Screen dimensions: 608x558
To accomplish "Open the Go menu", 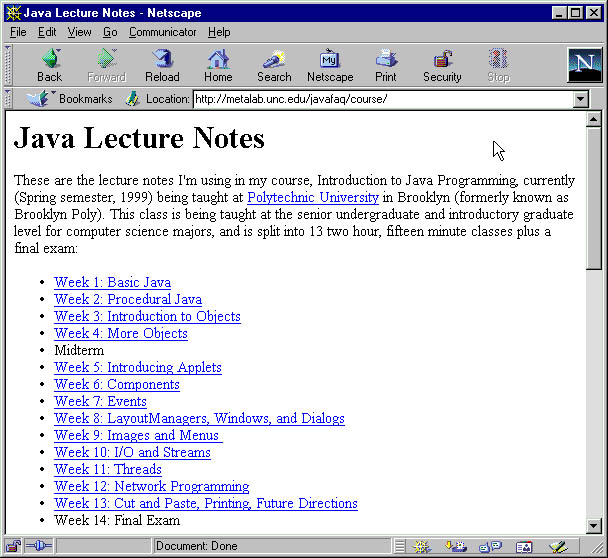I will [110, 32].
